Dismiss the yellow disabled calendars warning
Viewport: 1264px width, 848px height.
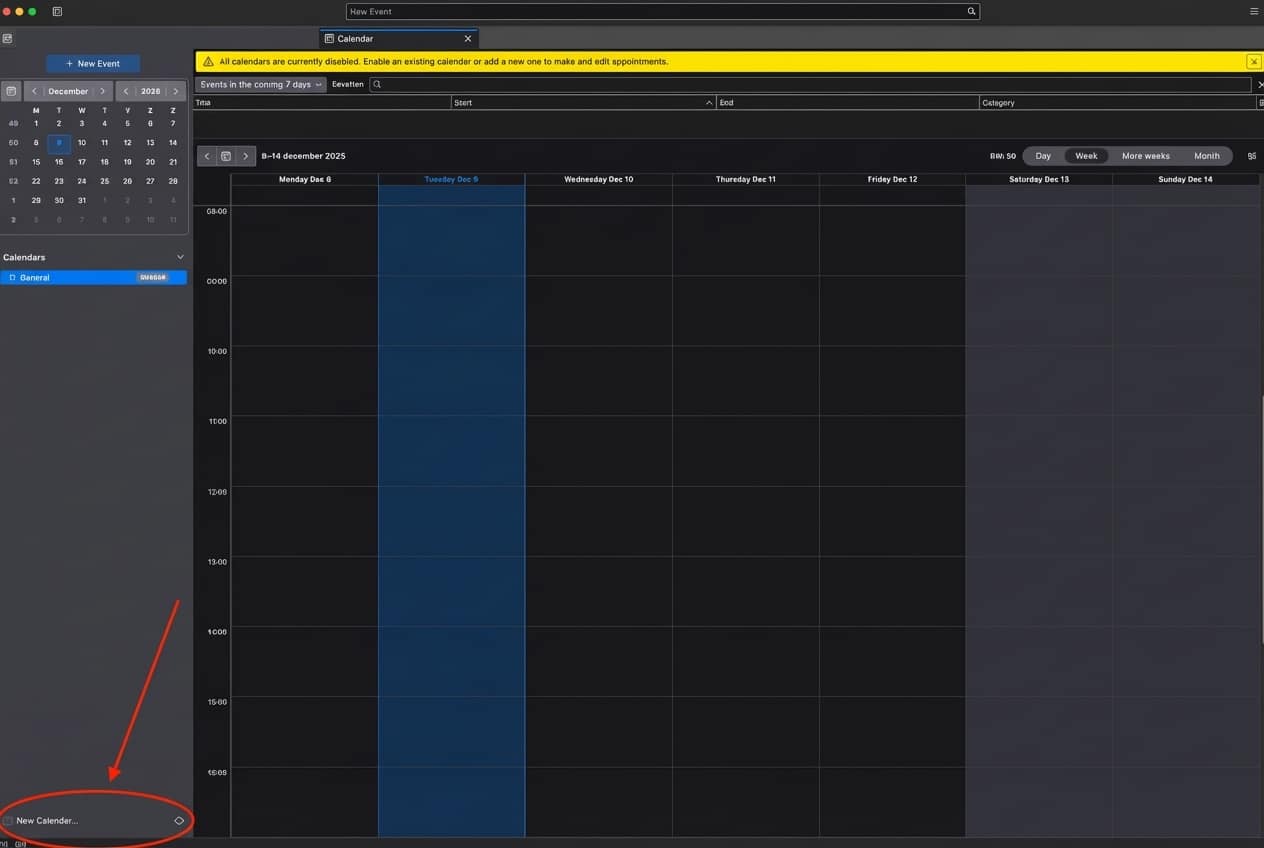click(1253, 62)
